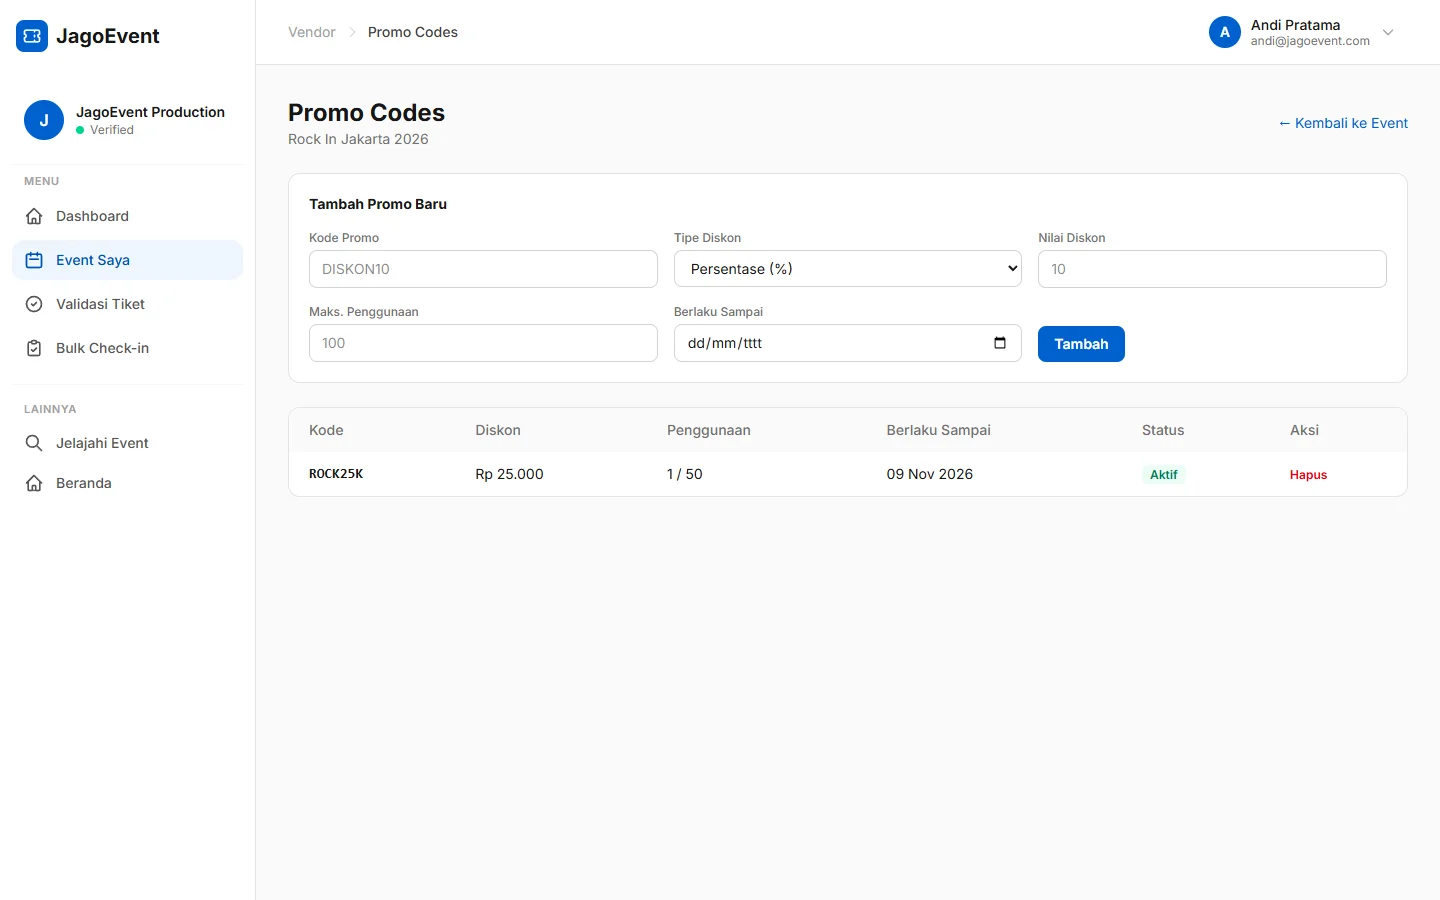Open the date picker calendar icon
The height and width of the screenshot is (900, 1440).
pyautogui.click(x=1000, y=343)
